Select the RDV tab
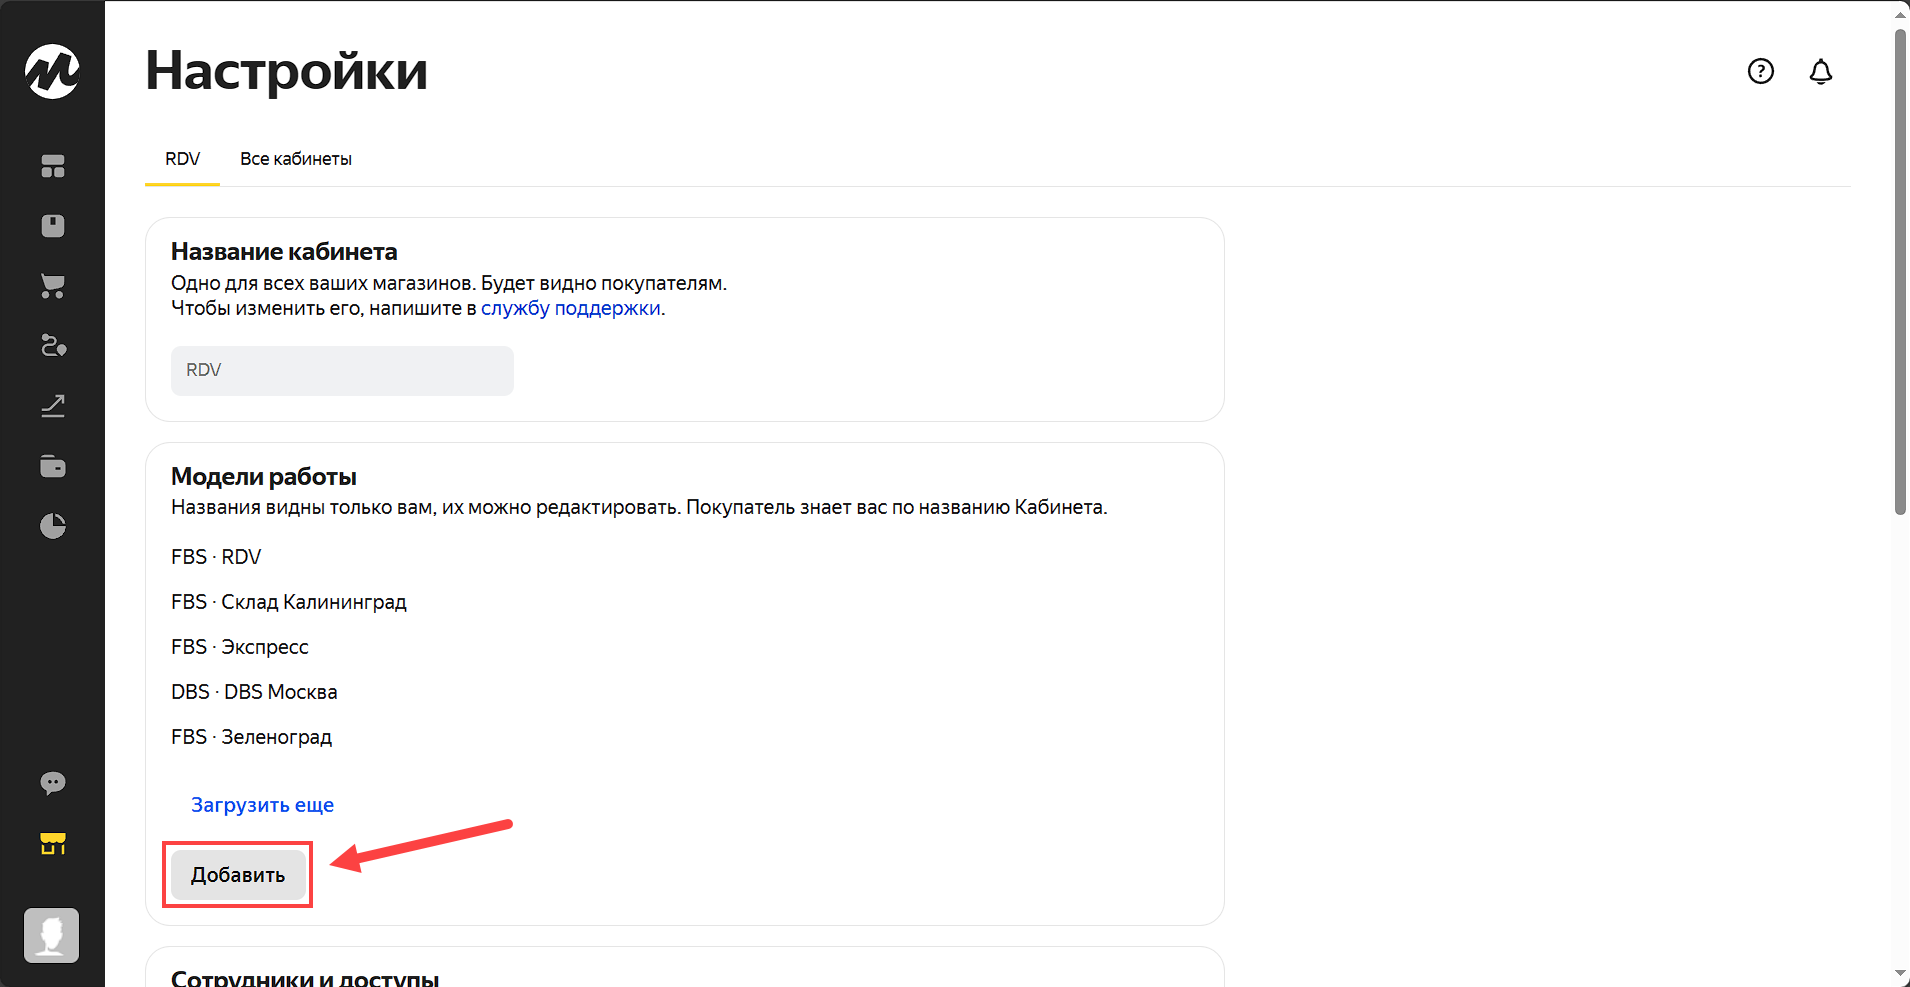The width and height of the screenshot is (1910, 987). (182, 159)
